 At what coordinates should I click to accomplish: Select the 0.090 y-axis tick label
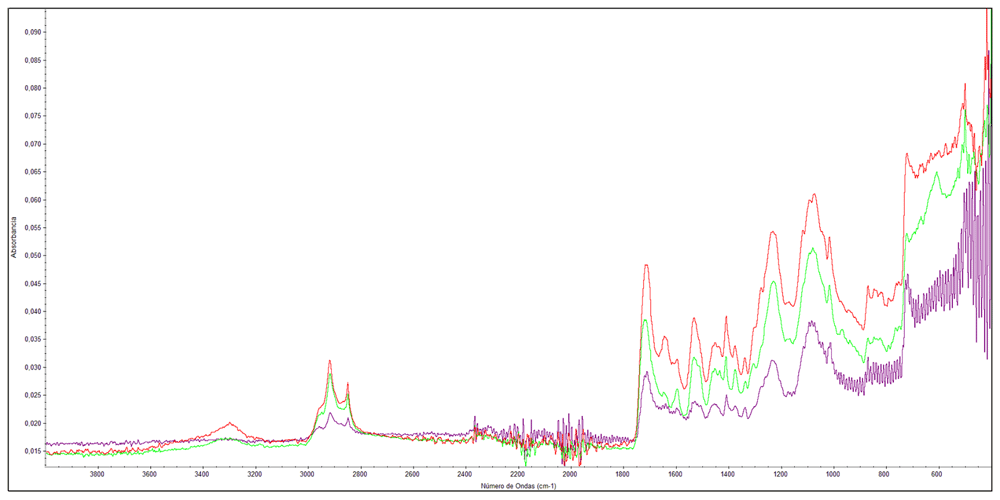pyautogui.click(x=32, y=32)
